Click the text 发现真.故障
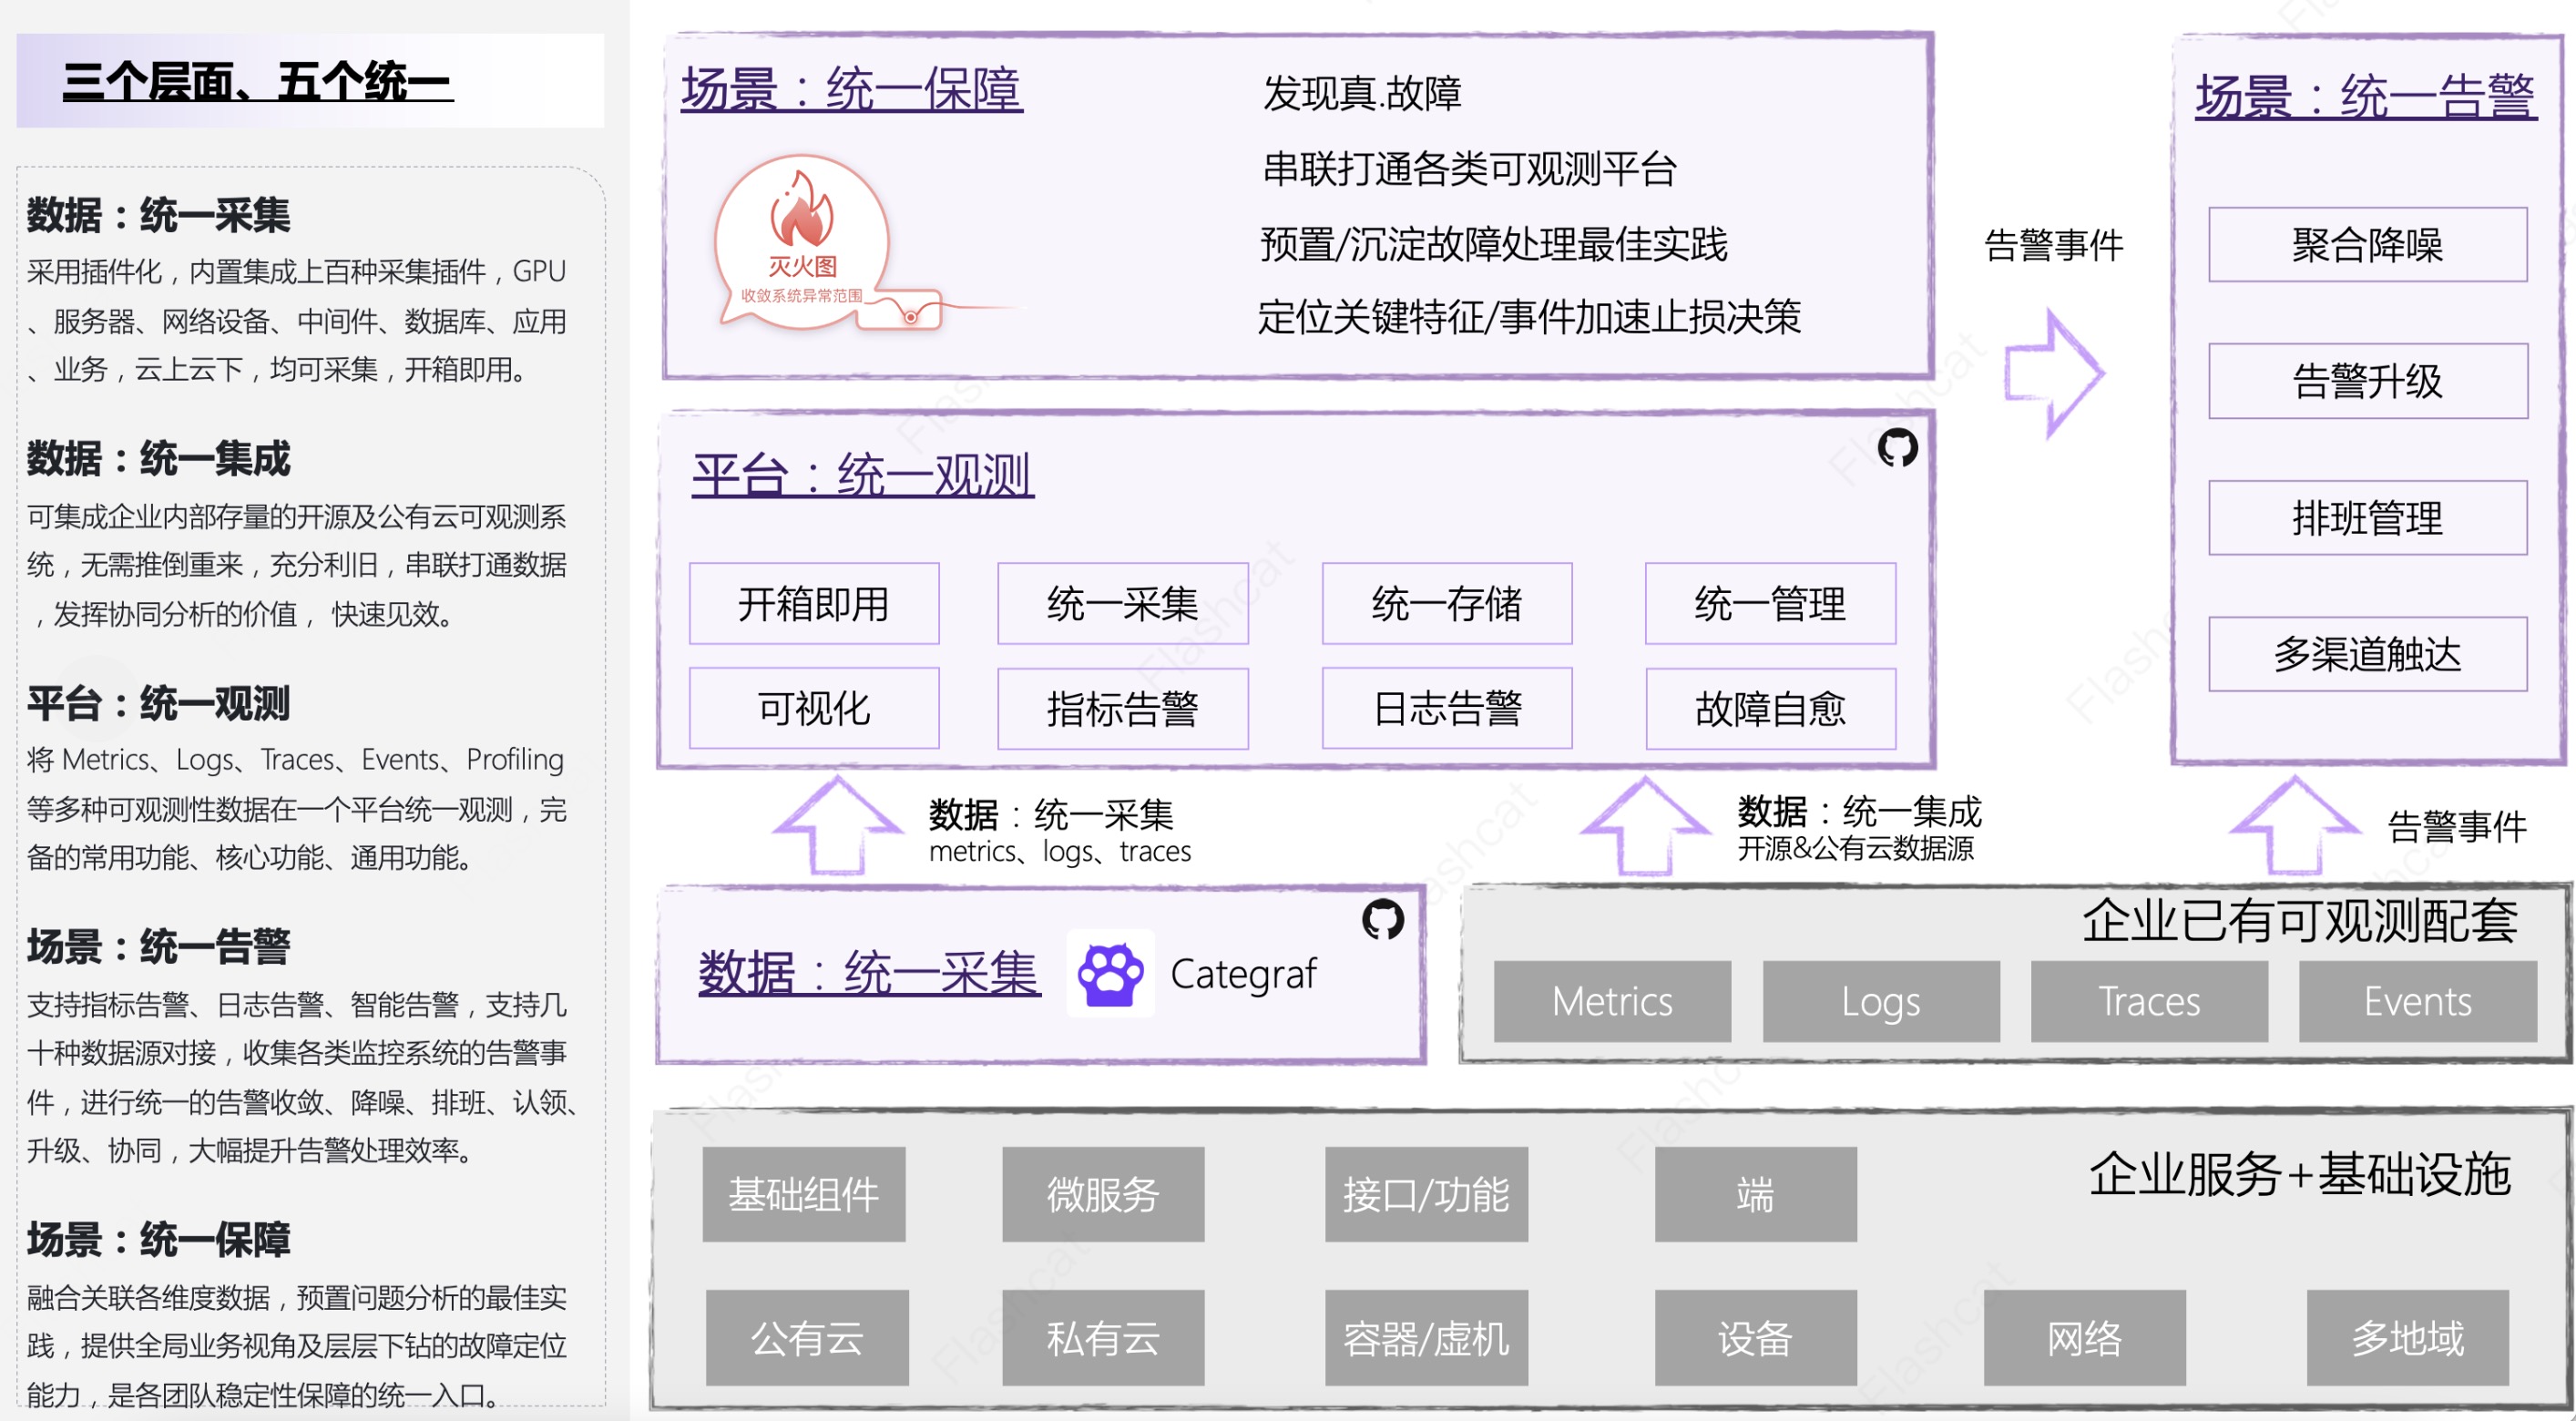2576x1421 pixels. [x=1362, y=93]
